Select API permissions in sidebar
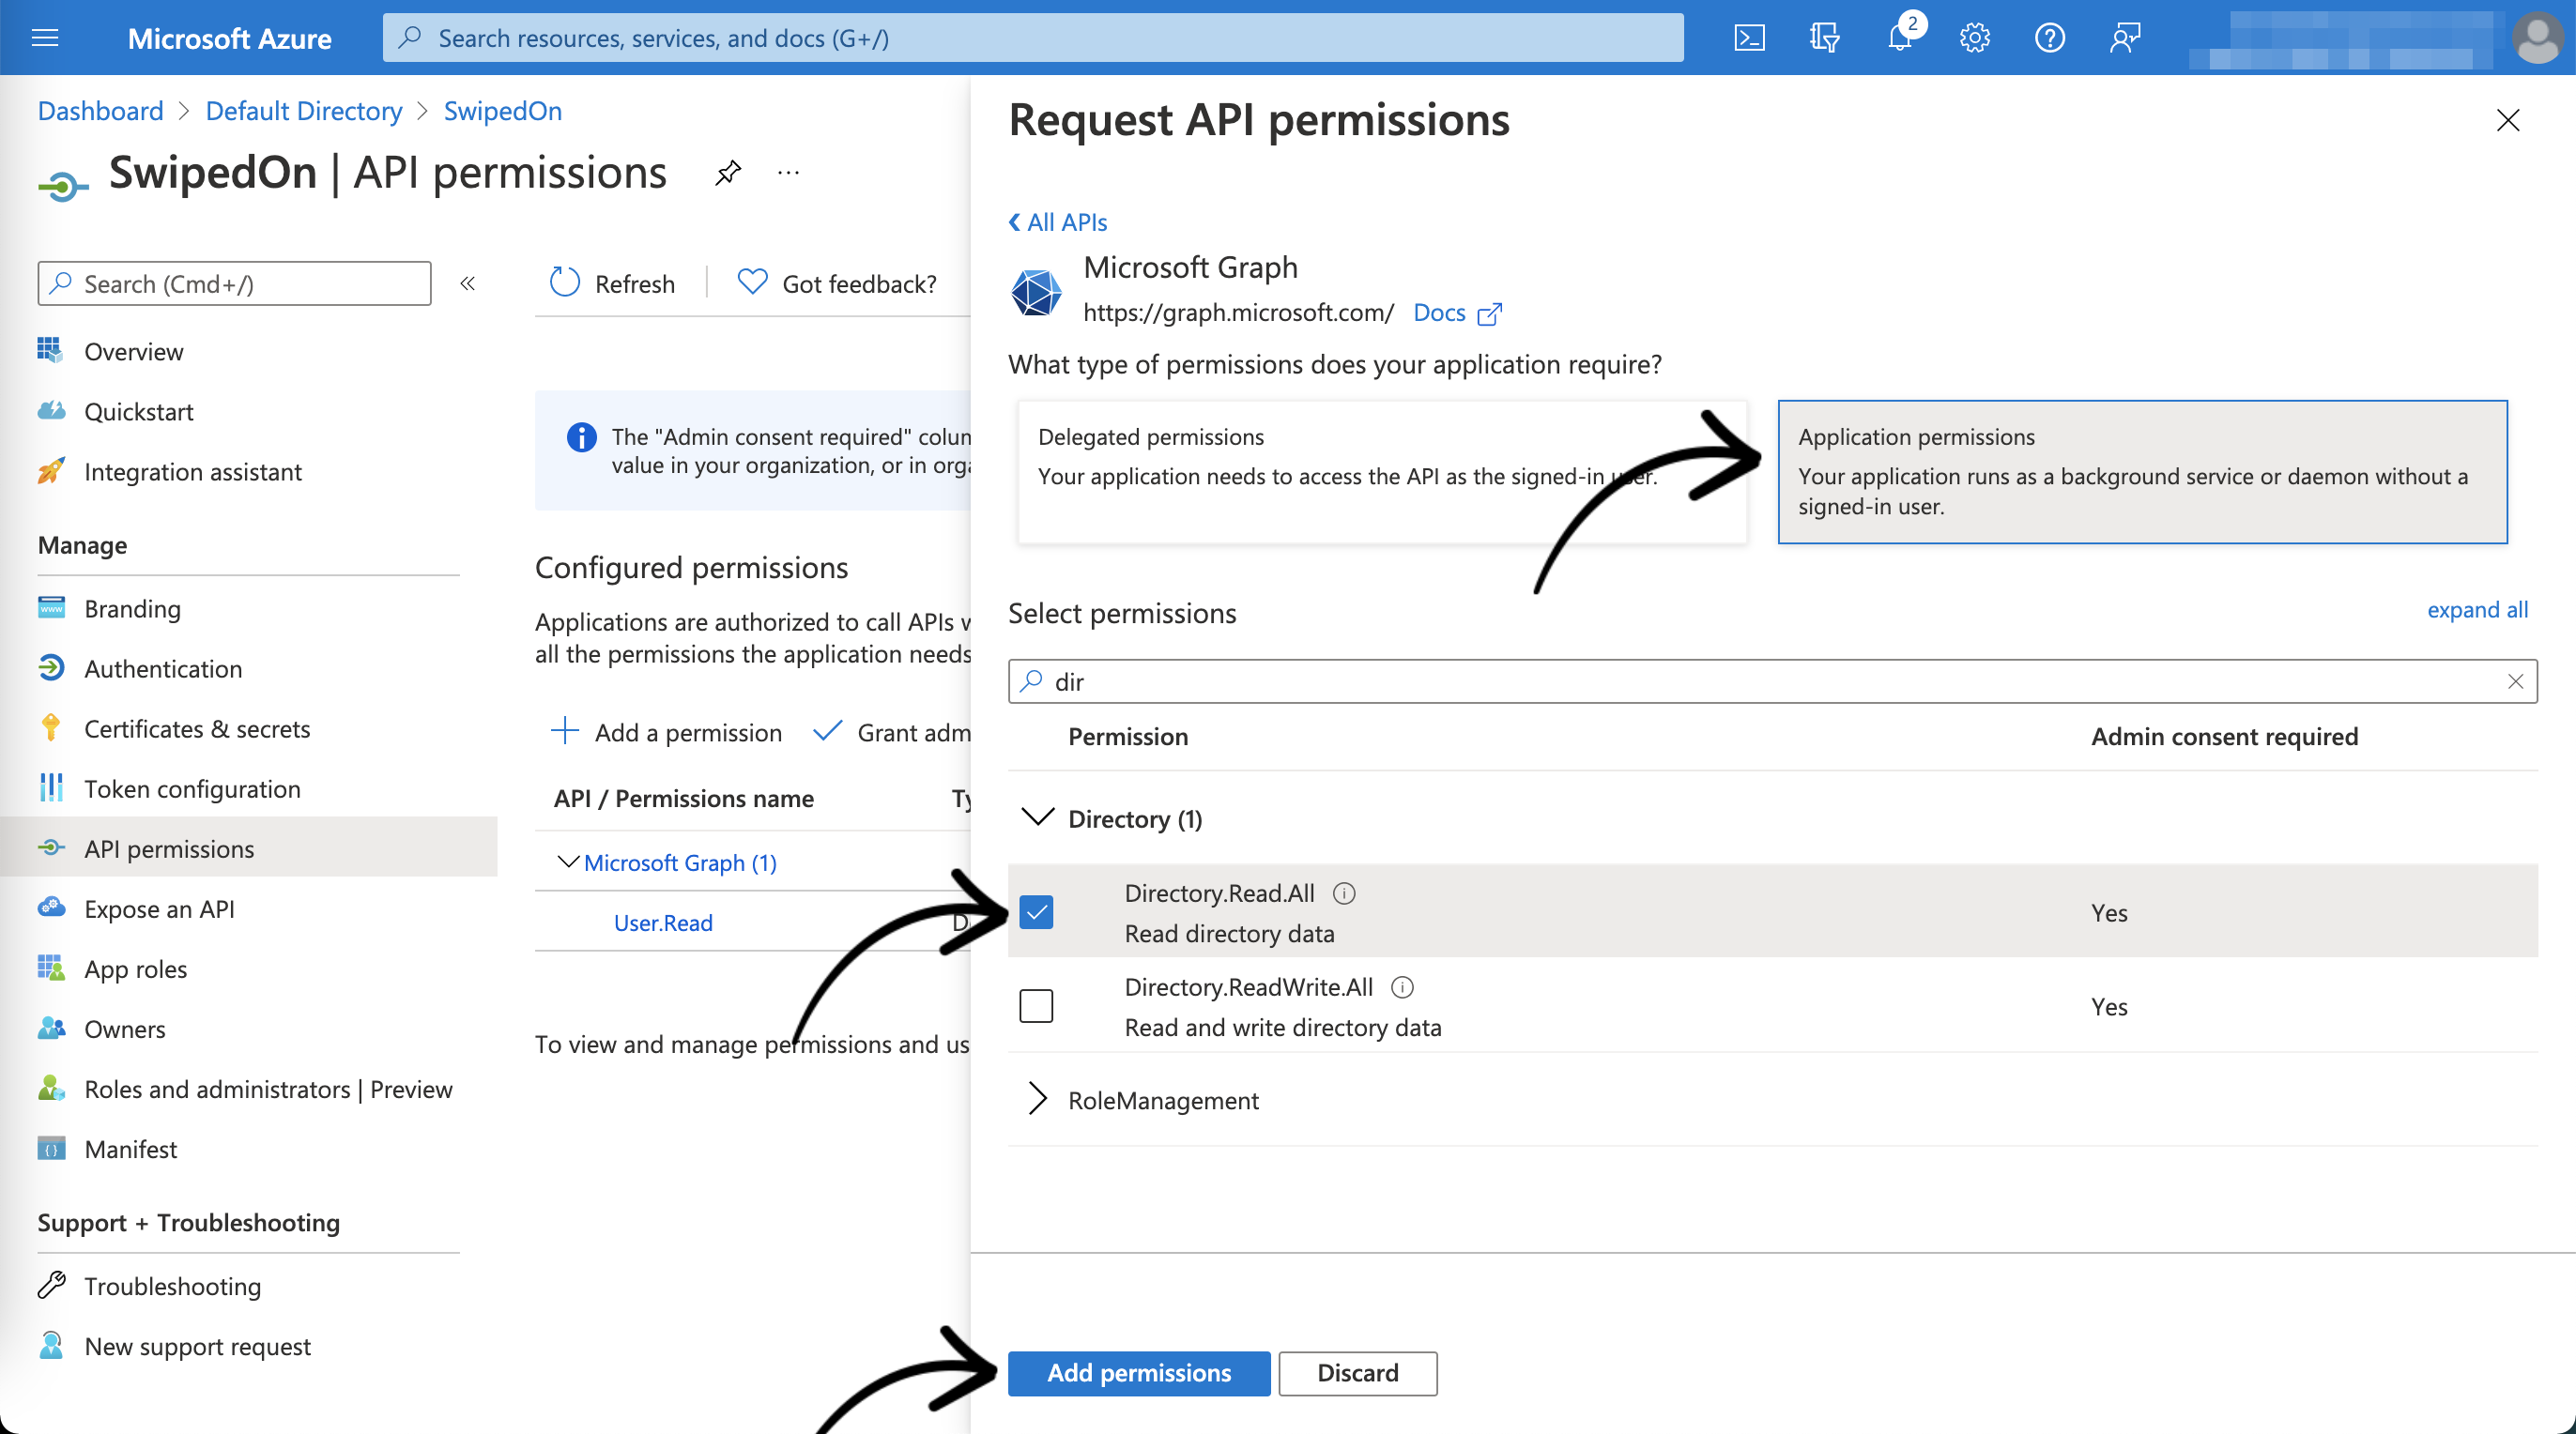Screen dimensions: 2576x1434 click(x=248, y=847)
